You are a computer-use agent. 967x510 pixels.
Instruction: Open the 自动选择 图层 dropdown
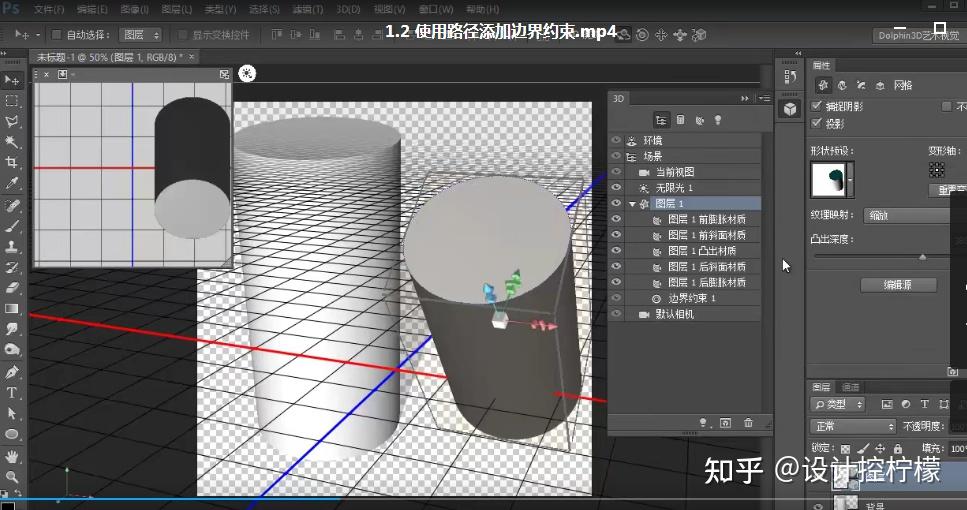(140, 35)
